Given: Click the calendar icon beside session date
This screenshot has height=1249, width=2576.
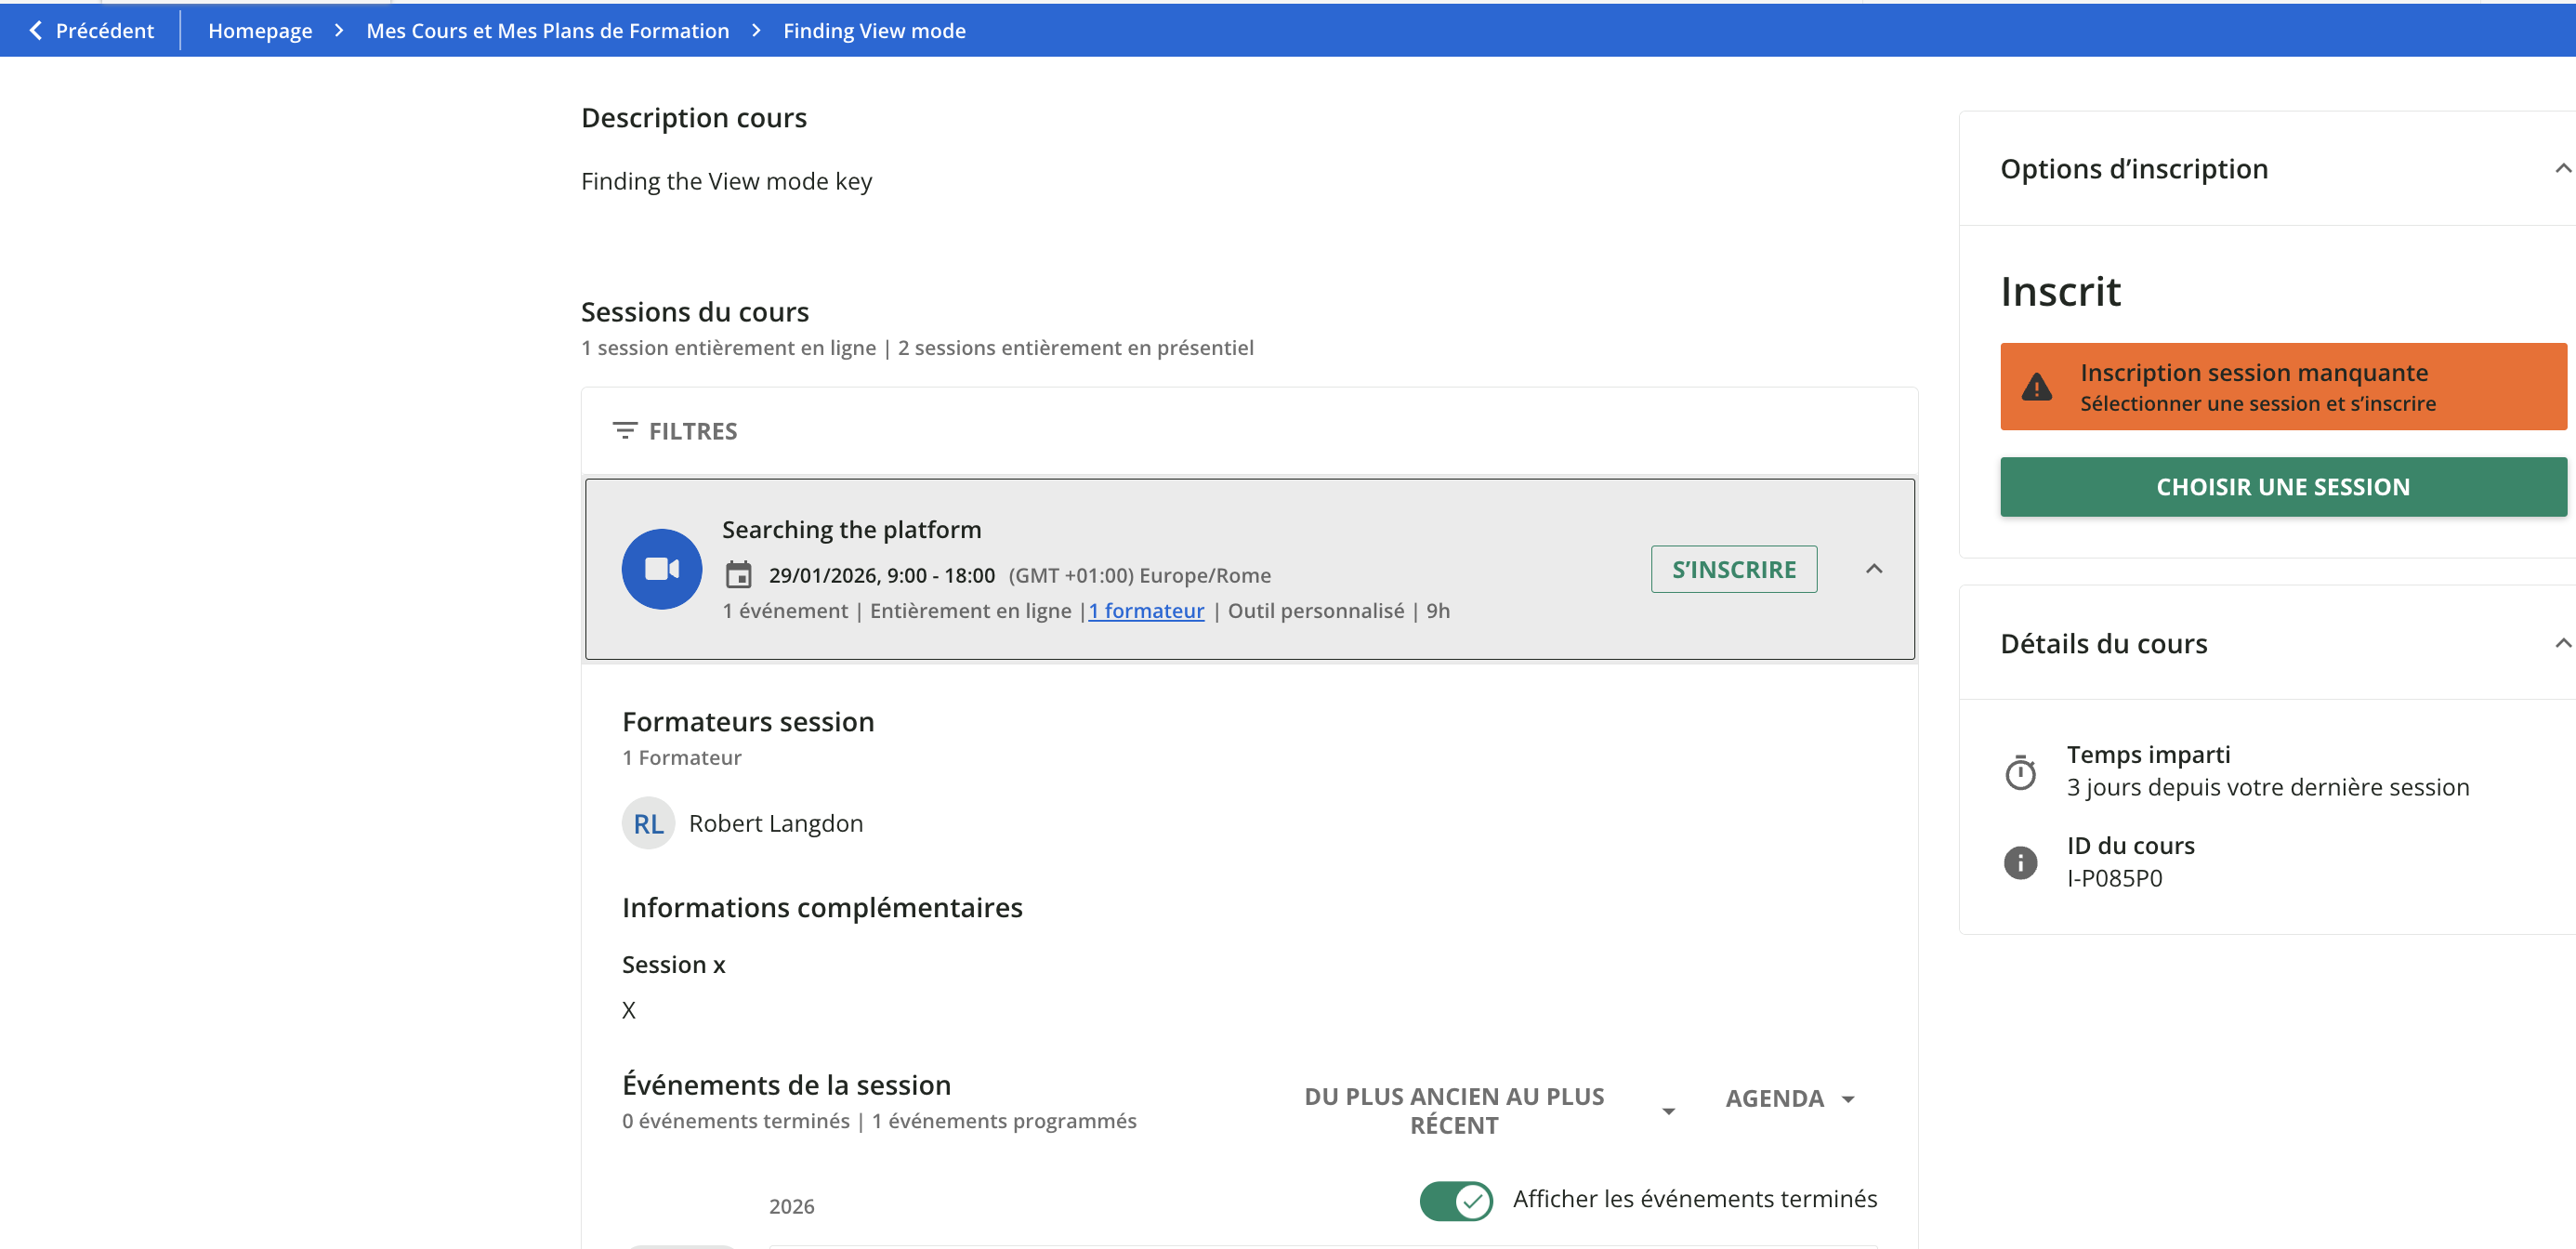Looking at the screenshot, I should click(x=738, y=575).
